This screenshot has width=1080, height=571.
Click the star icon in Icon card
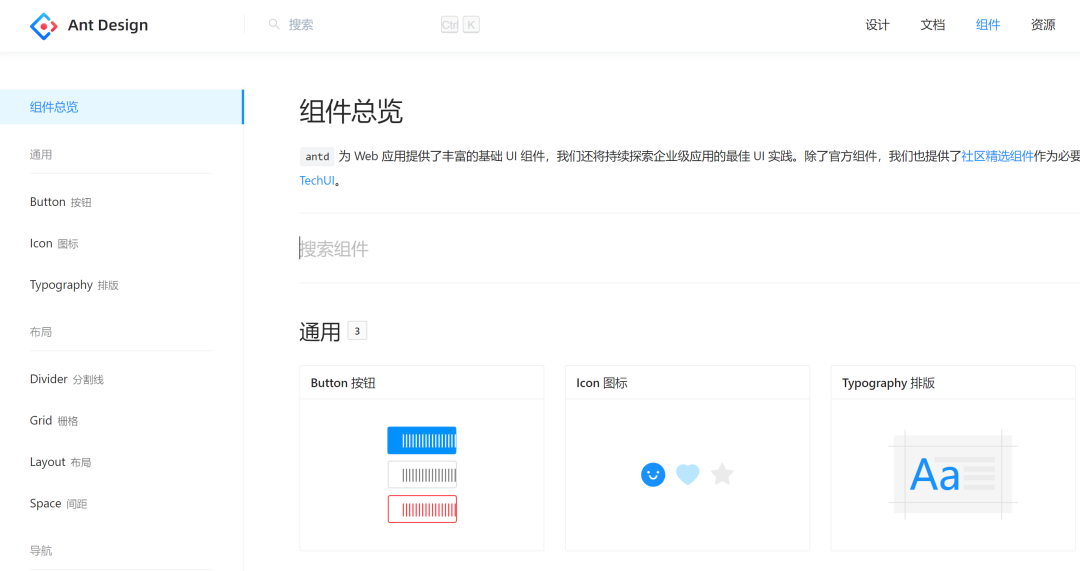(x=722, y=475)
